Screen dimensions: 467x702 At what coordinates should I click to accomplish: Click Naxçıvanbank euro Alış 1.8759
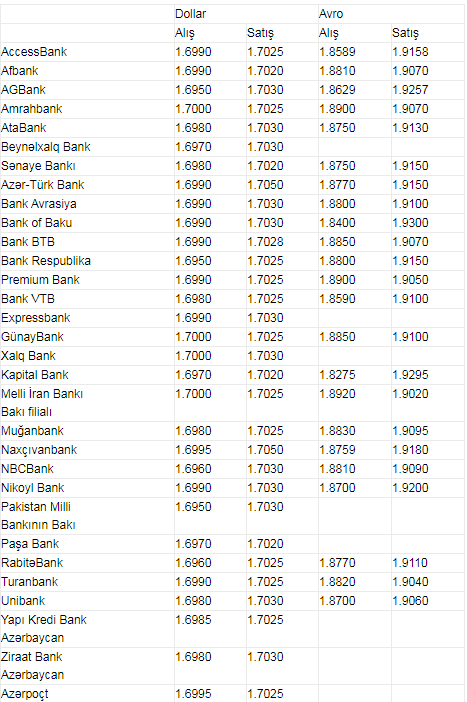337,450
